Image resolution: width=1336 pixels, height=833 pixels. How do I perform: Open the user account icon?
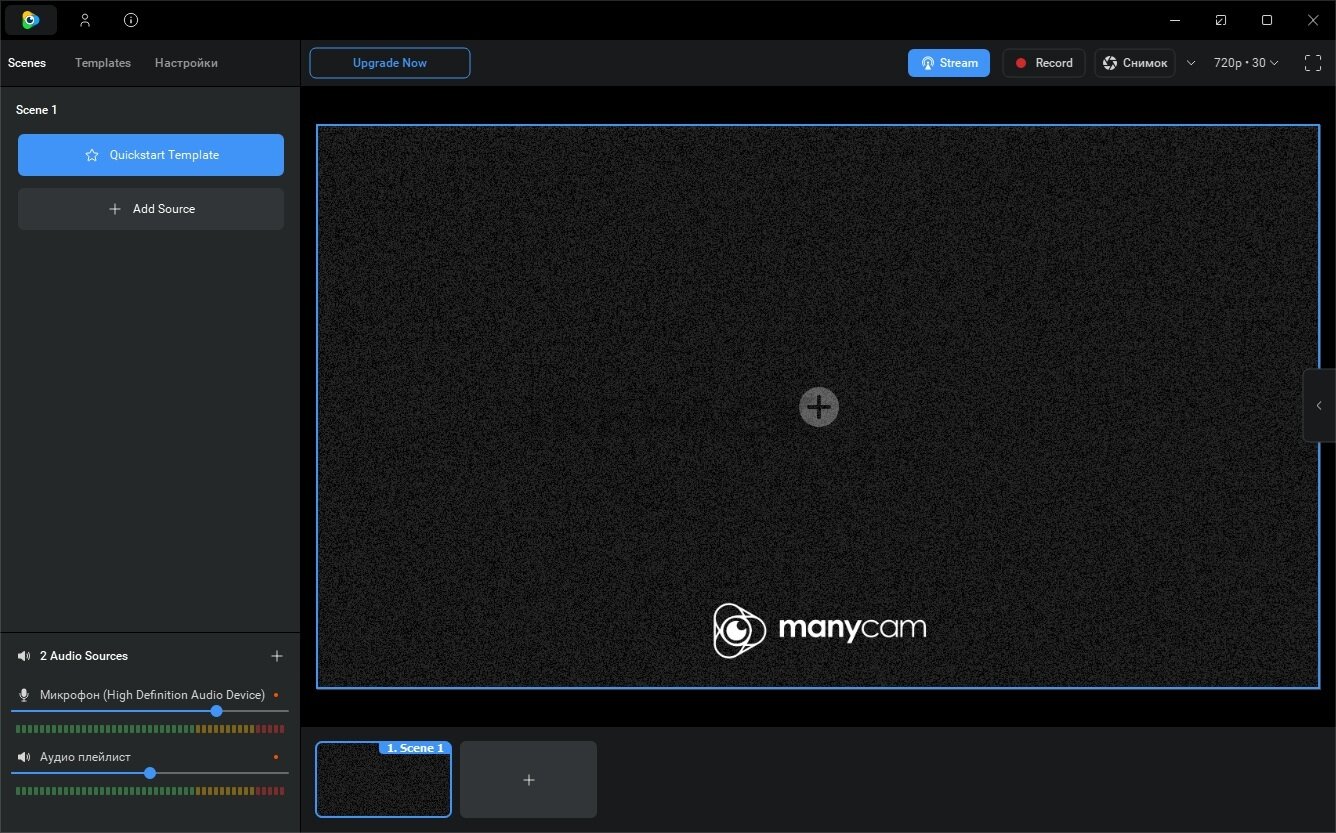pos(85,20)
